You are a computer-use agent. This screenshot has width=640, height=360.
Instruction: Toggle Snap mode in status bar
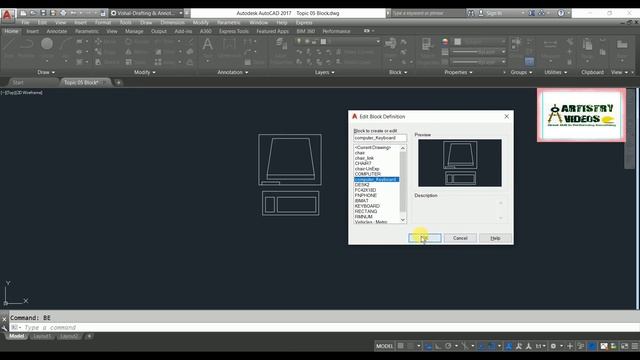tap(411, 346)
